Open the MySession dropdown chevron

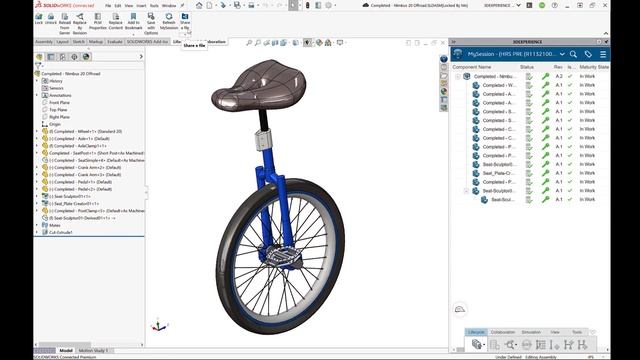(562, 54)
